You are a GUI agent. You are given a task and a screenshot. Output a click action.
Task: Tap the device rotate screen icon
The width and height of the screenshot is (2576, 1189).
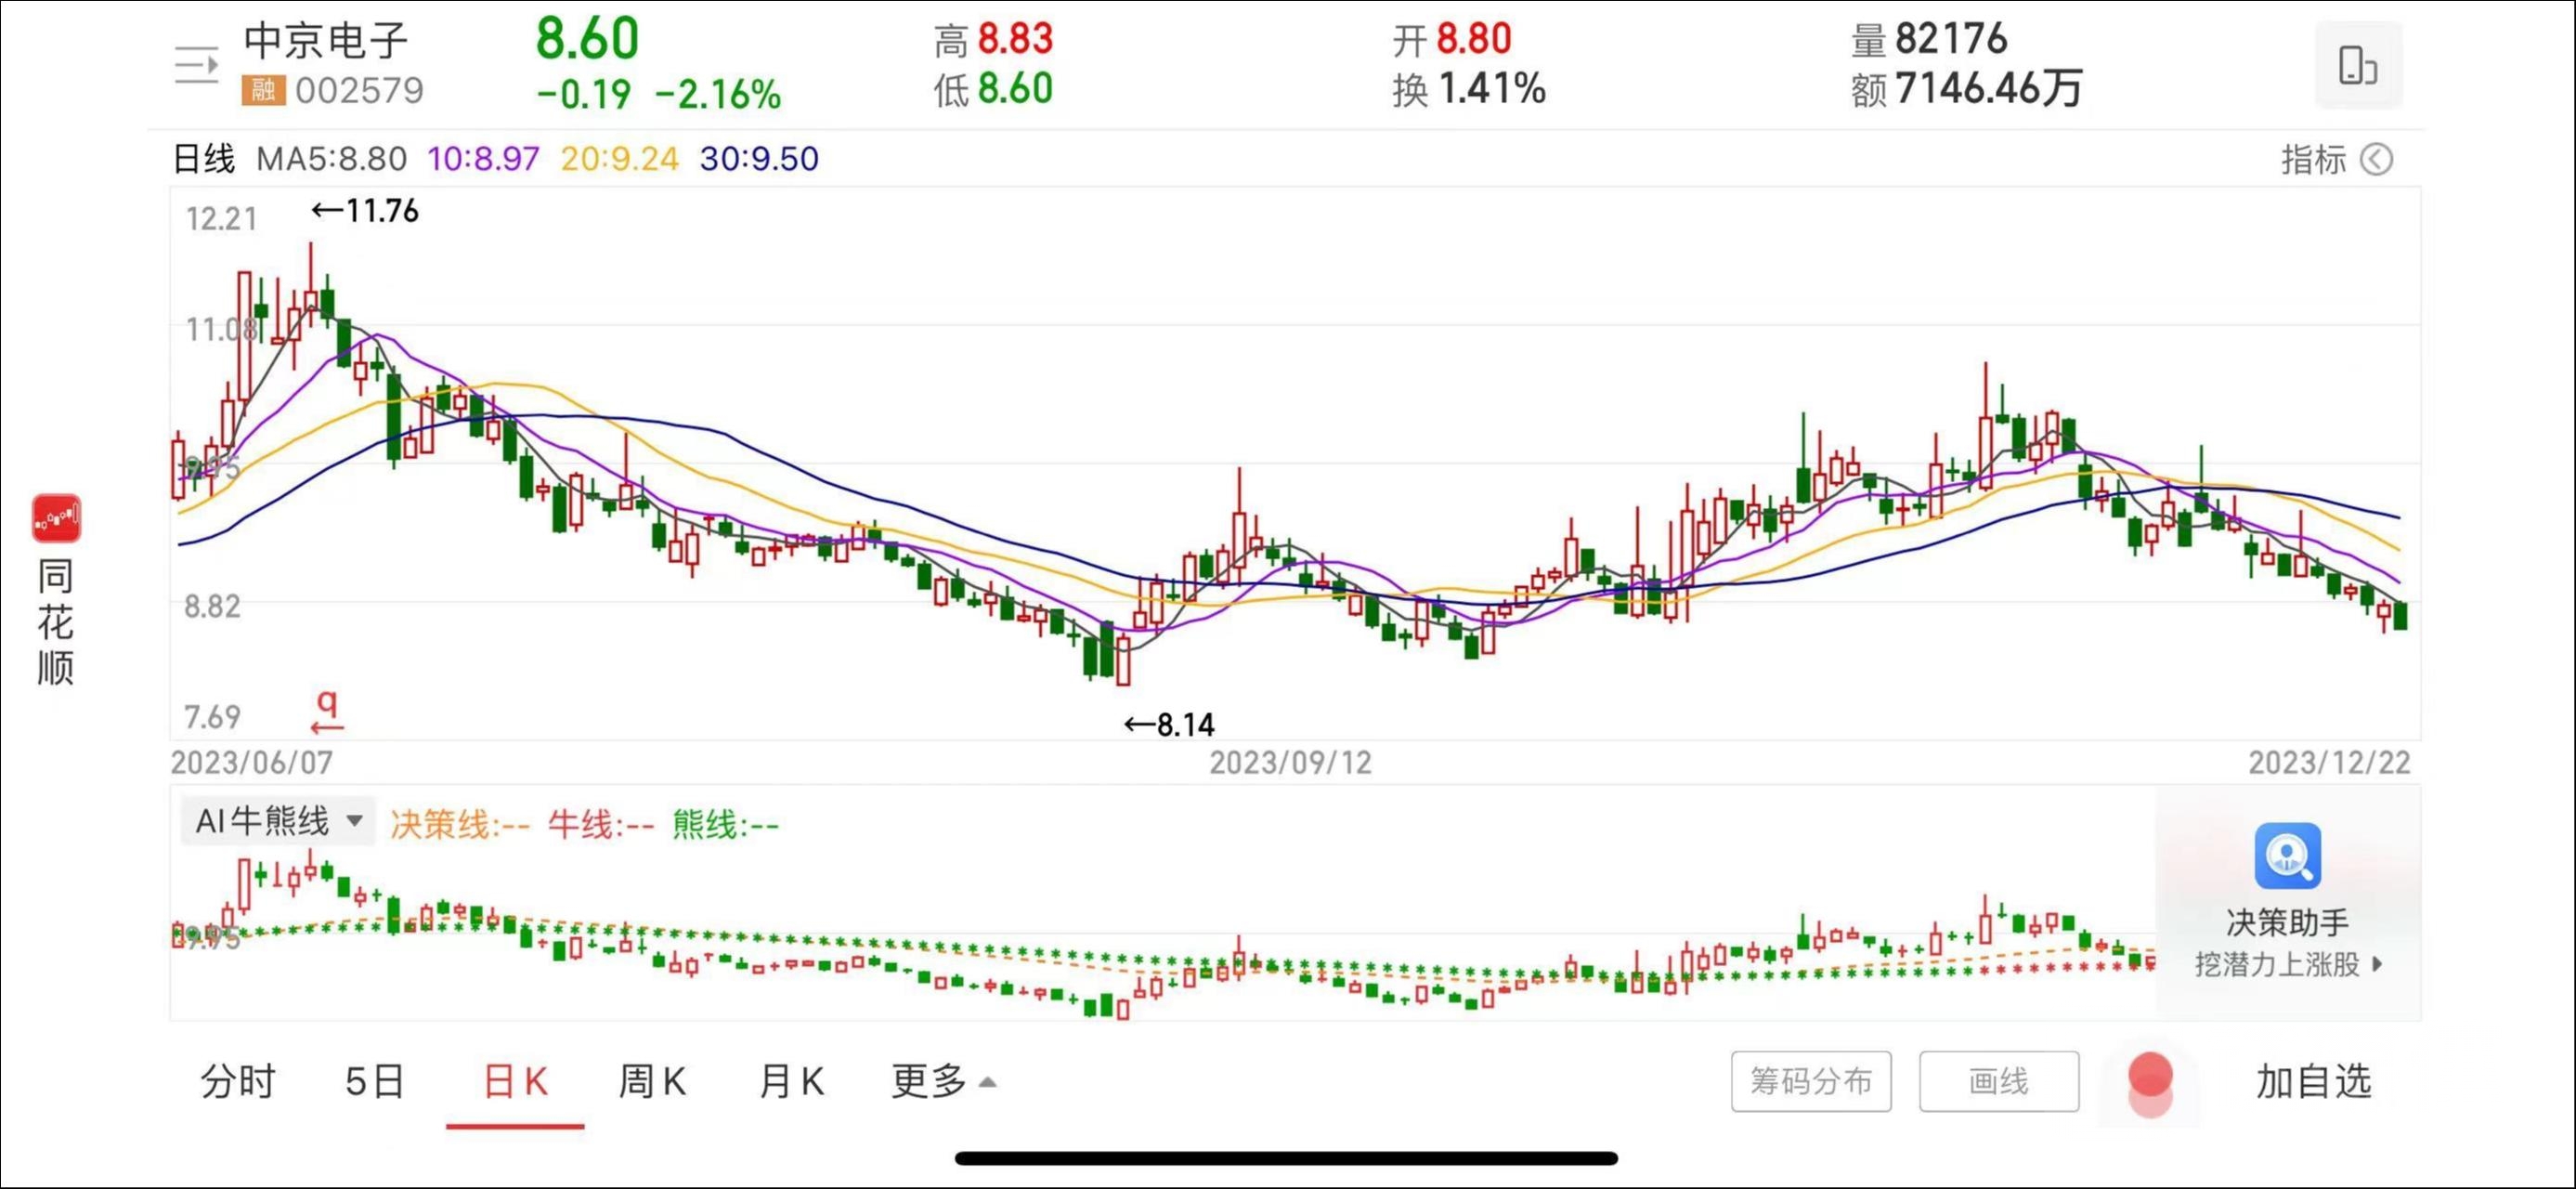click(x=2357, y=66)
